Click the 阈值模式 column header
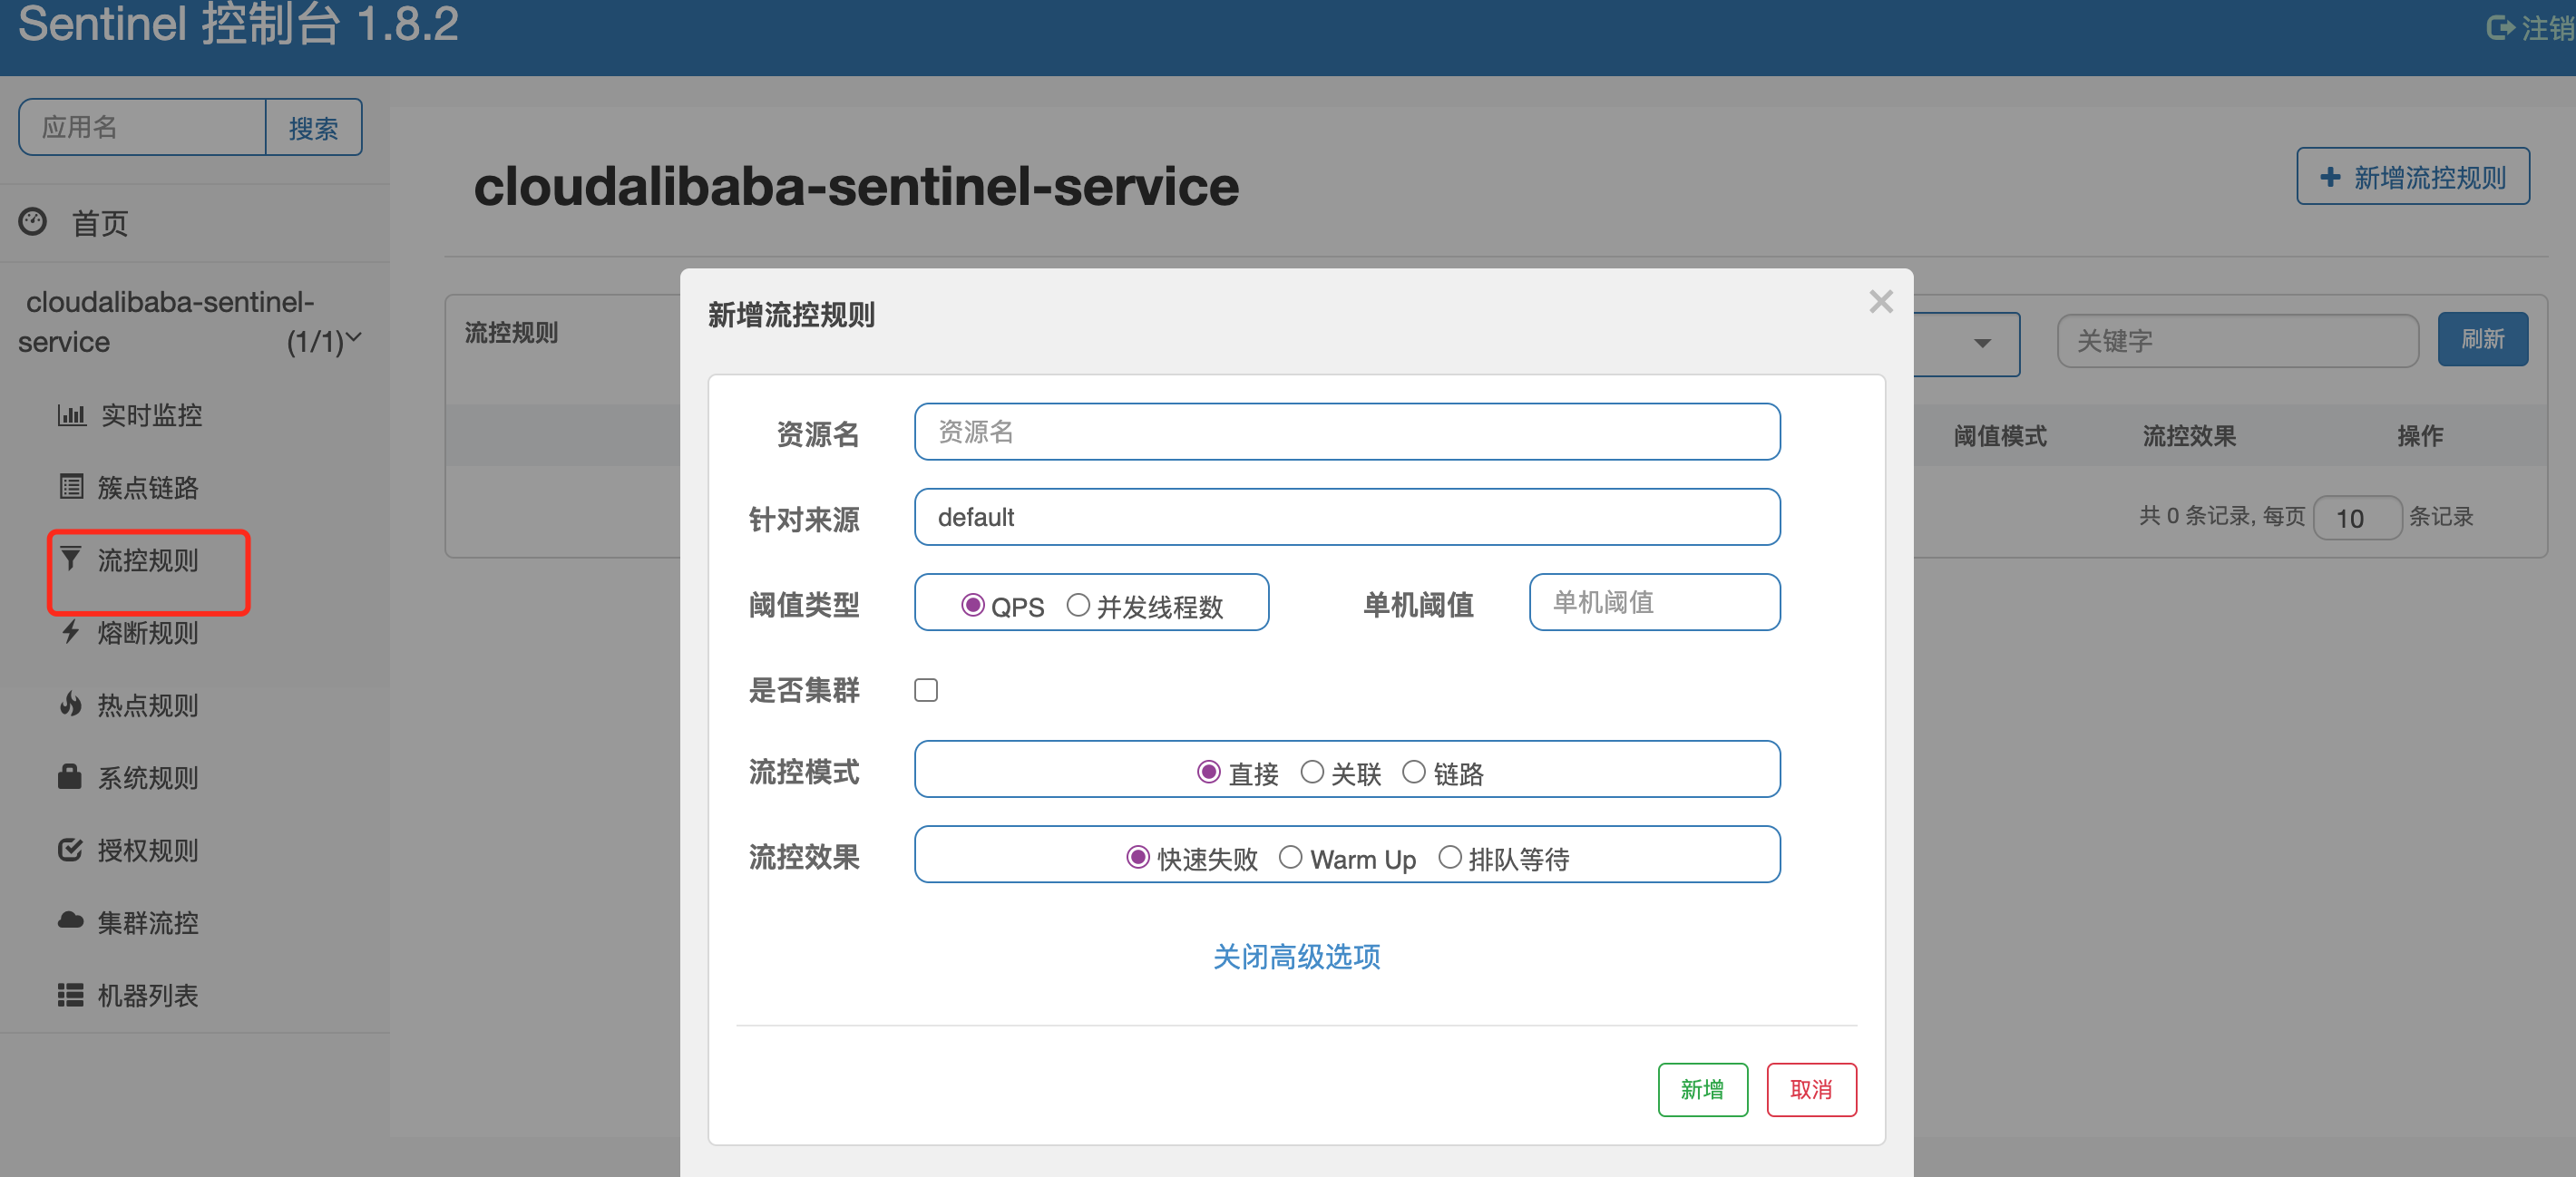This screenshot has width=2576, height=1177. [x=1999, y=435]
